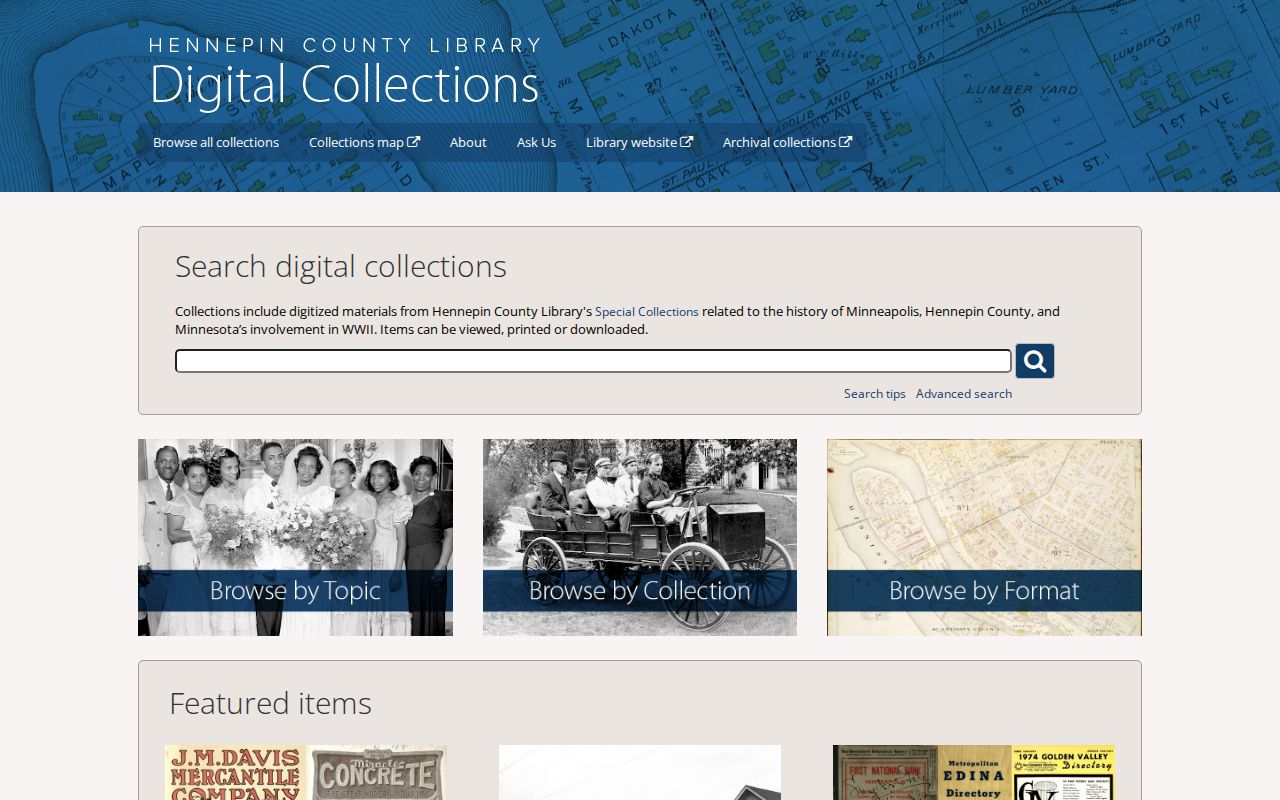Screen dimensions: 1280x800
Task: Open the J.M. Davis Mercantile featured item
Action: tap(306, 772)
